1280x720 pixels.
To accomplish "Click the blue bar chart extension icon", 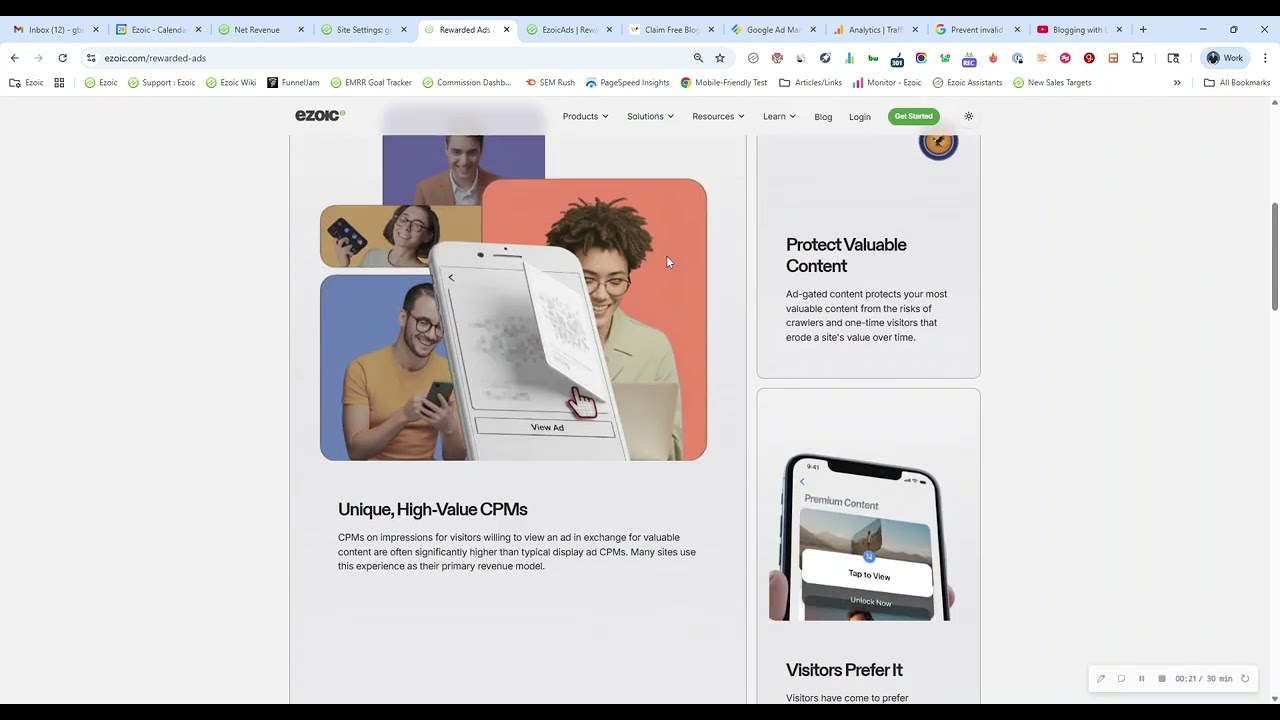I will coord(849,58).
